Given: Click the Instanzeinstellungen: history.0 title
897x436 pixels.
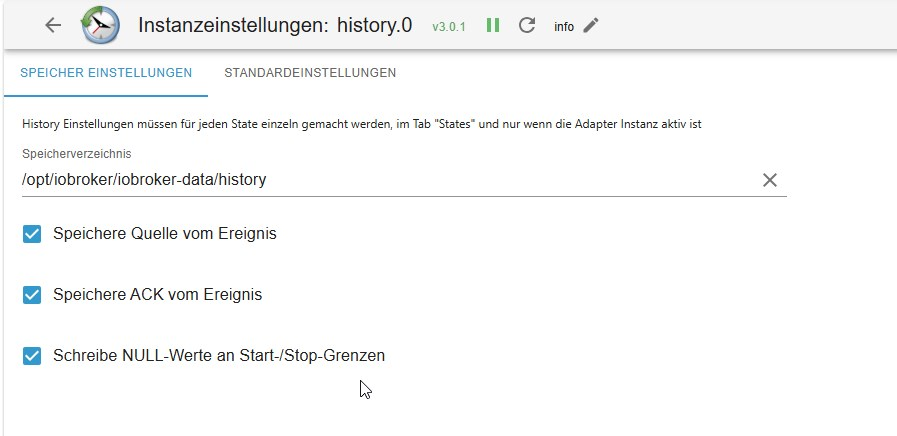Looking at the screenshot, I should pyautogui.click(x=275, y=26).
